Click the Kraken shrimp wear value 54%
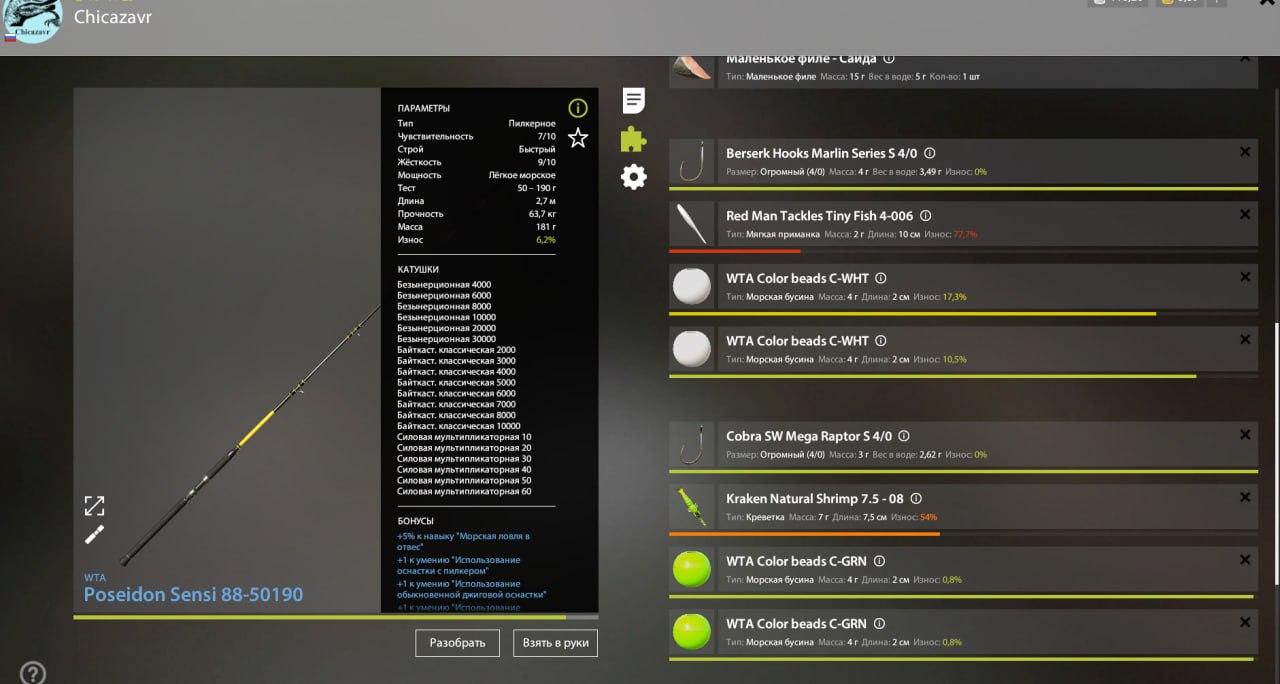Viewport: 1280px width, 684px height. click(x=928, y=517)
